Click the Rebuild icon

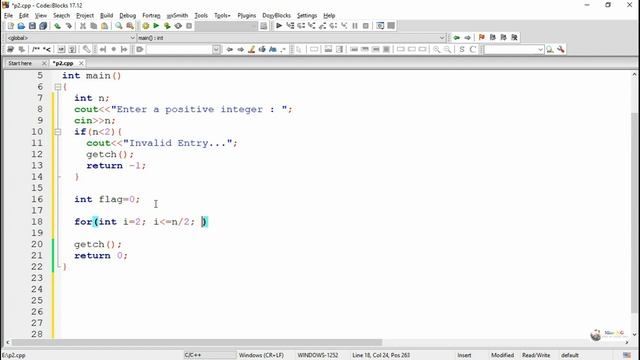(178, 26)
